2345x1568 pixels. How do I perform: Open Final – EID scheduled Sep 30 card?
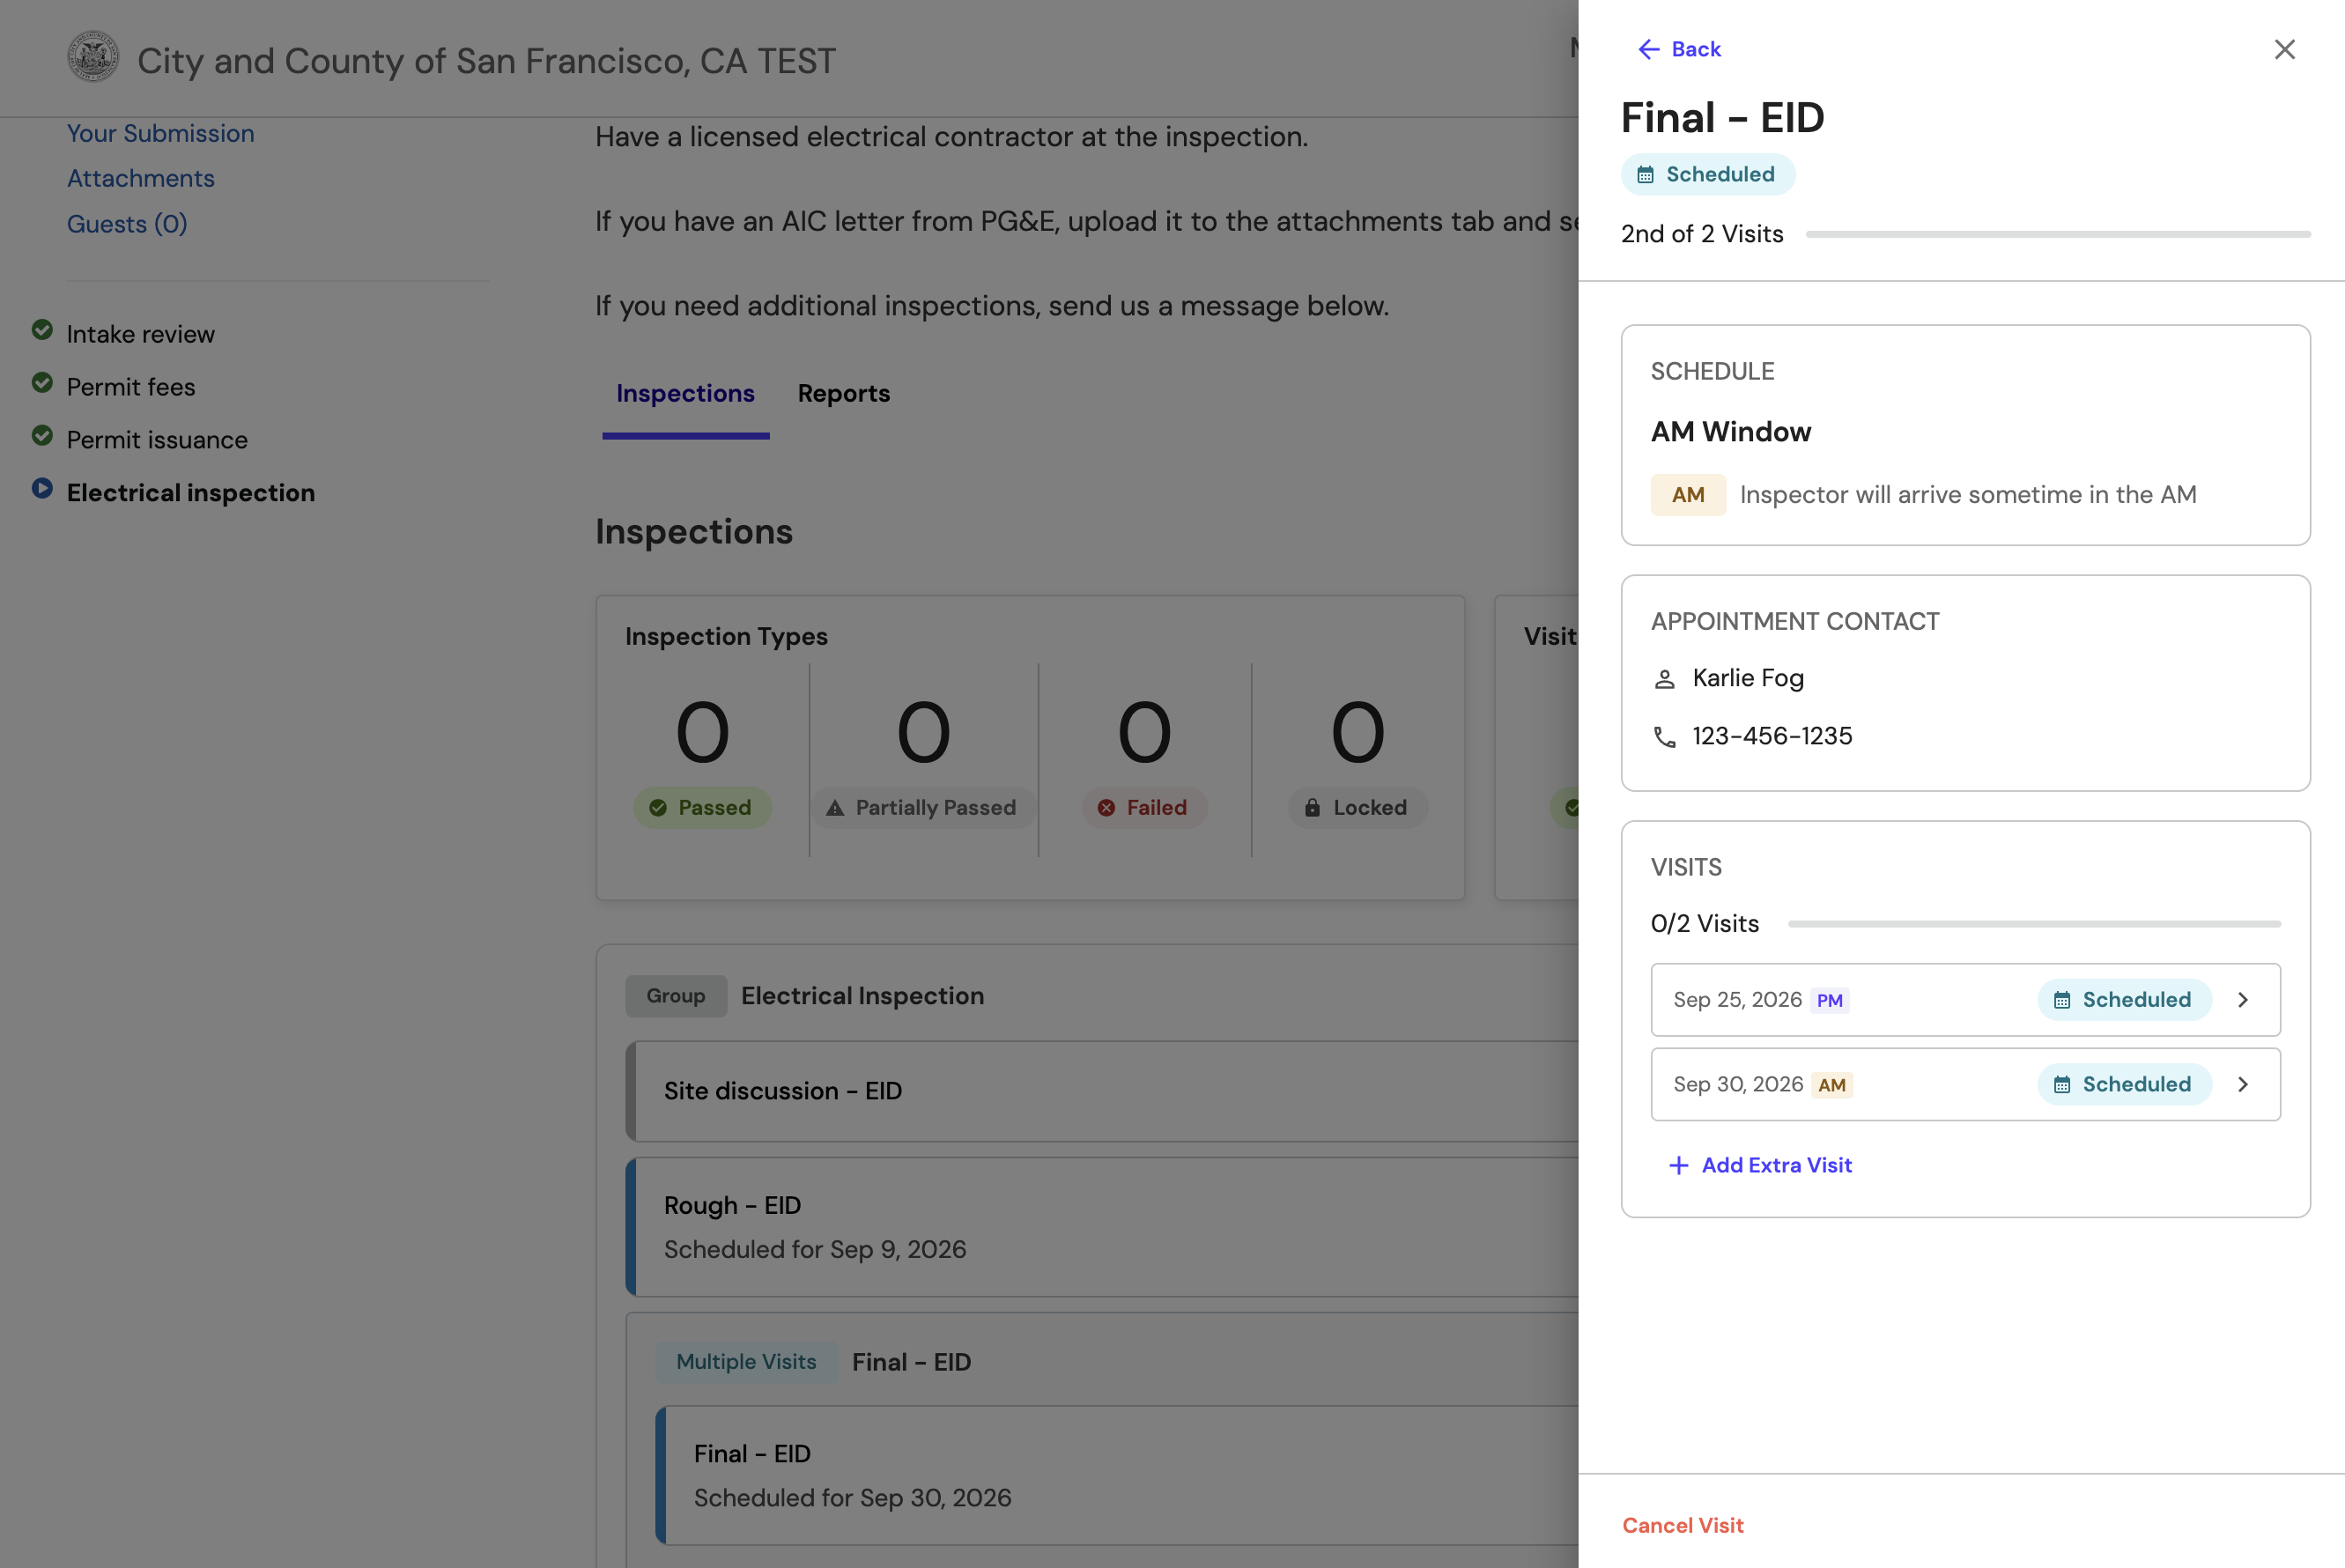click(1116, 1475)
